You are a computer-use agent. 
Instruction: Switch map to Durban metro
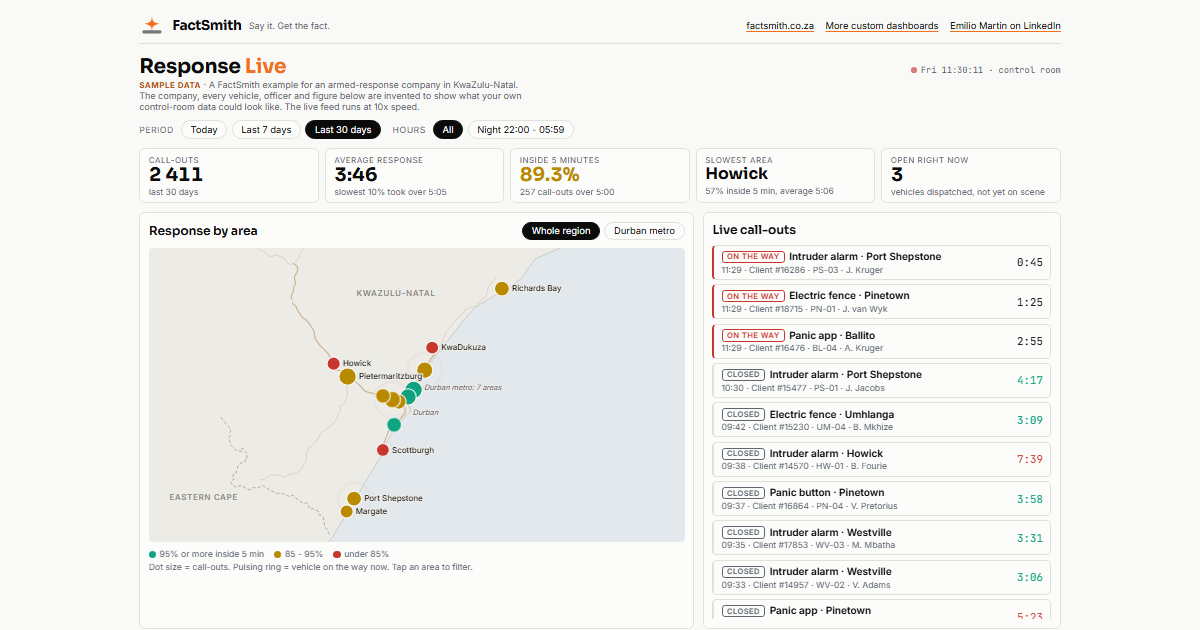(645, 231)
